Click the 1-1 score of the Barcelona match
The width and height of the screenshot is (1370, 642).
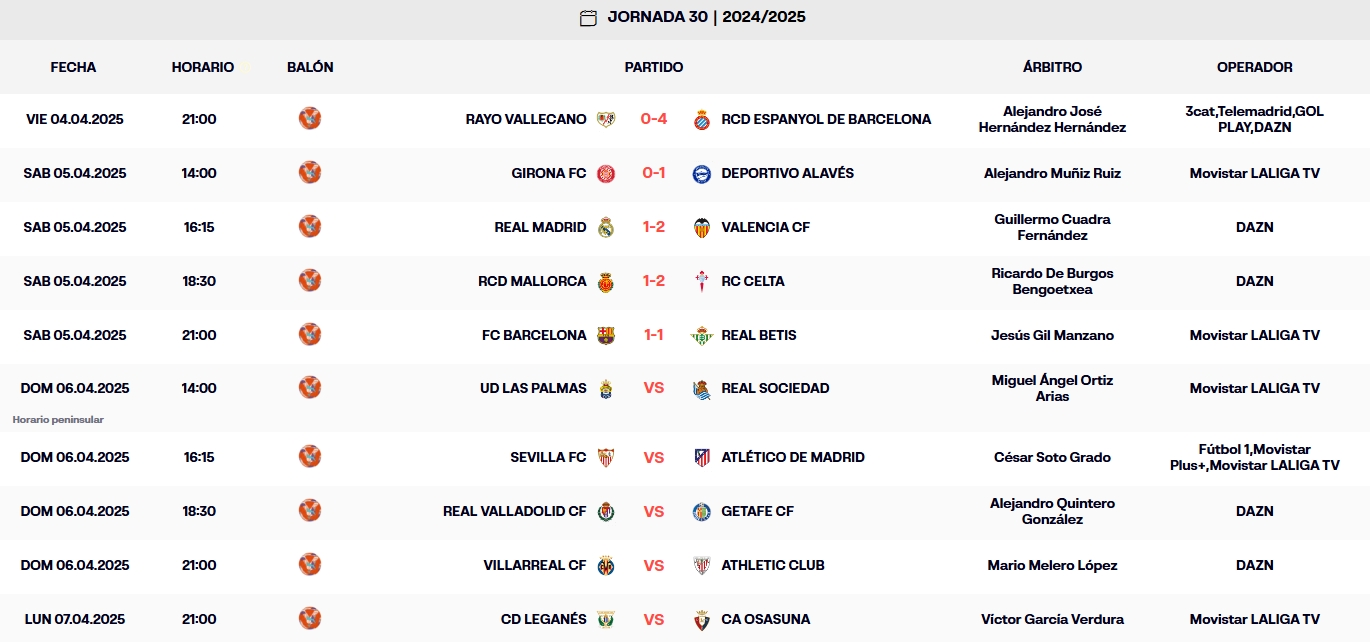[653, 335]
